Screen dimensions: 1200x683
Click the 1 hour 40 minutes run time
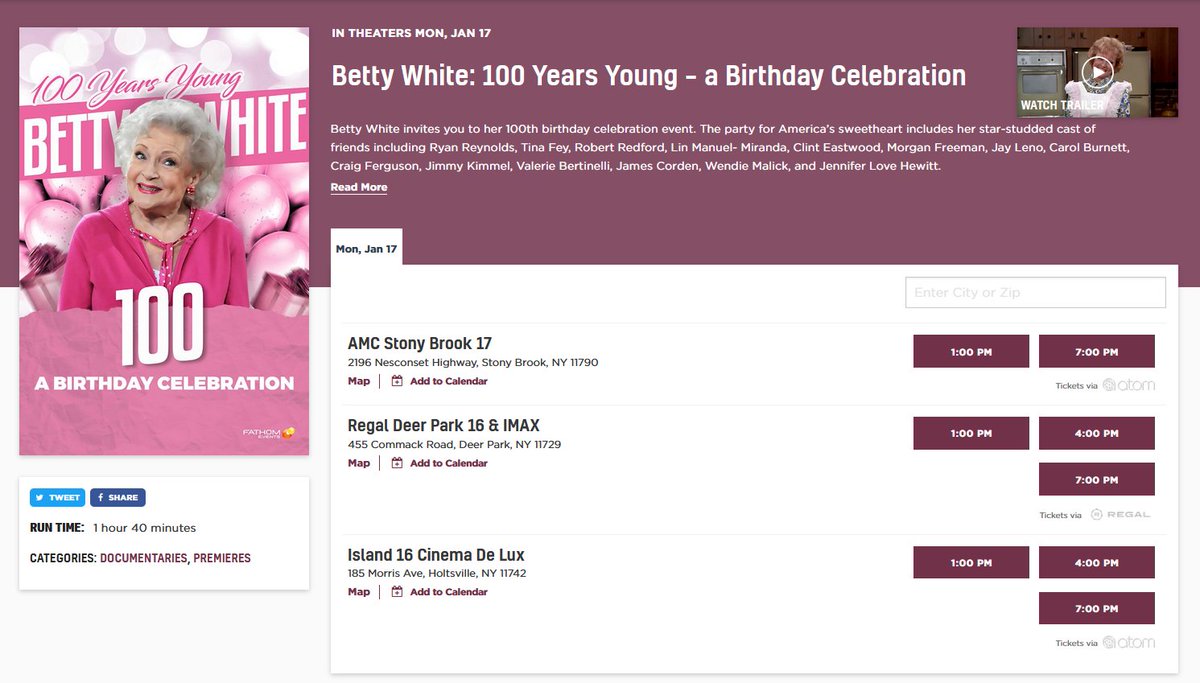(x=145, y=528)
